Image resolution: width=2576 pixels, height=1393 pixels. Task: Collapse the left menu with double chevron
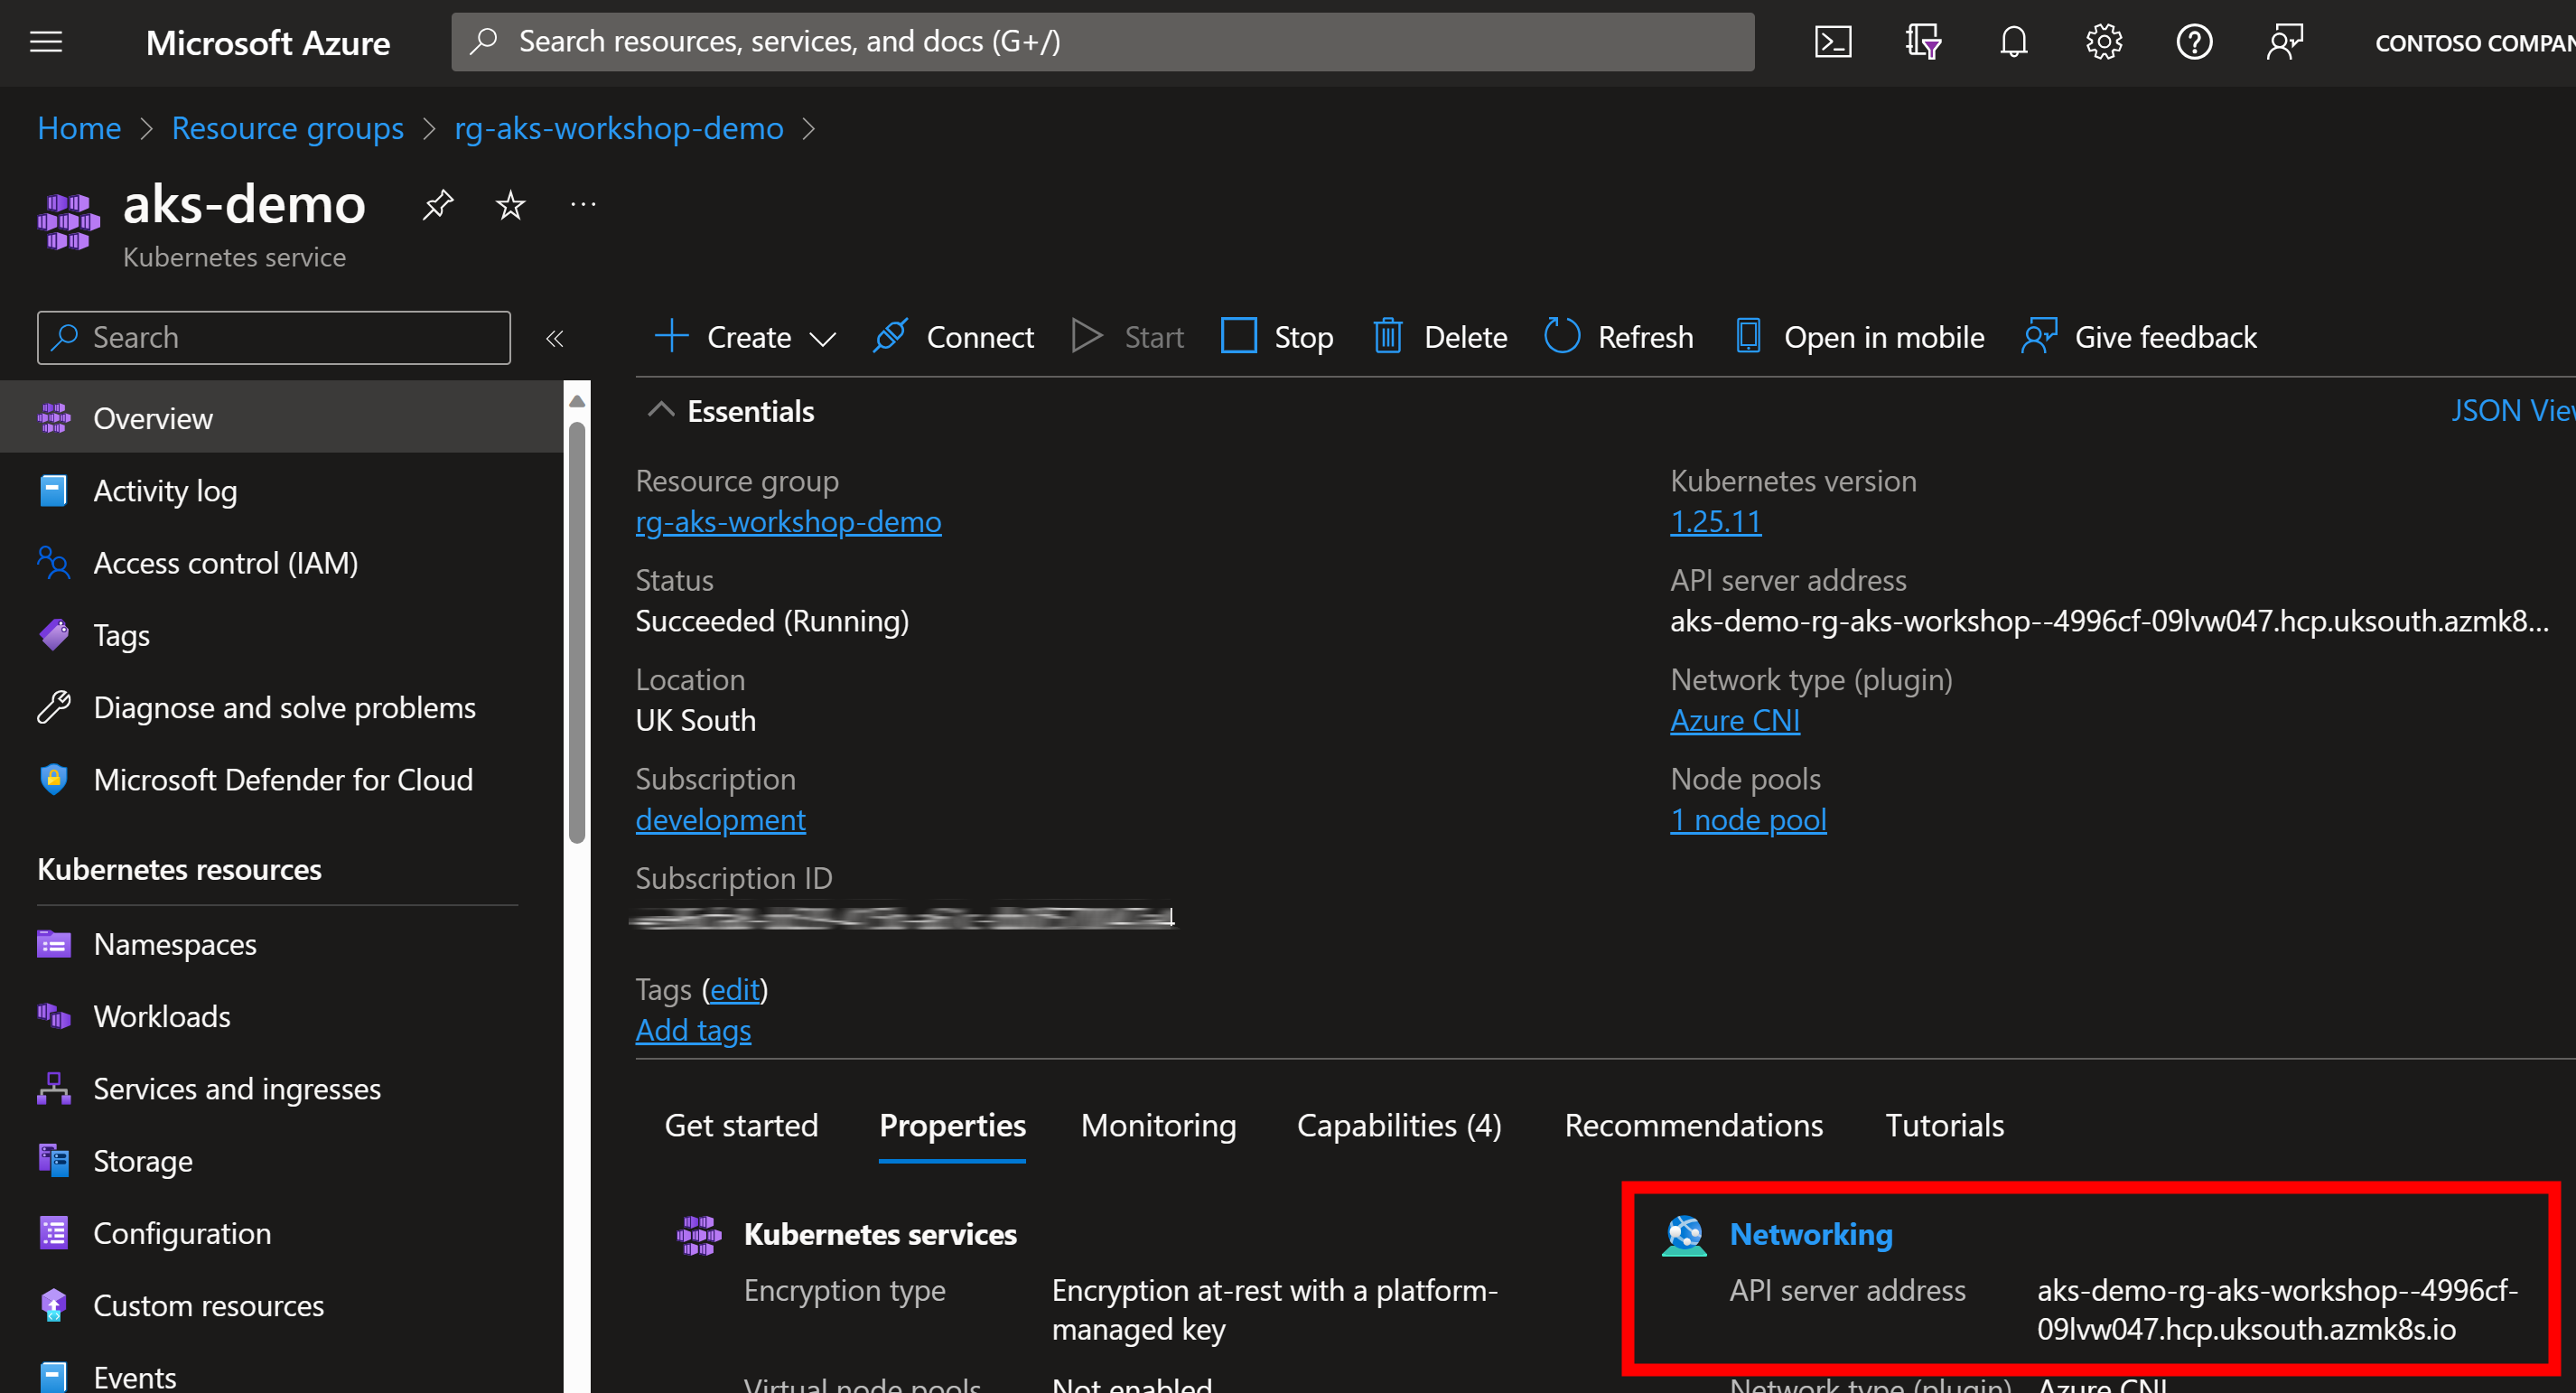[x=554, y=338]
